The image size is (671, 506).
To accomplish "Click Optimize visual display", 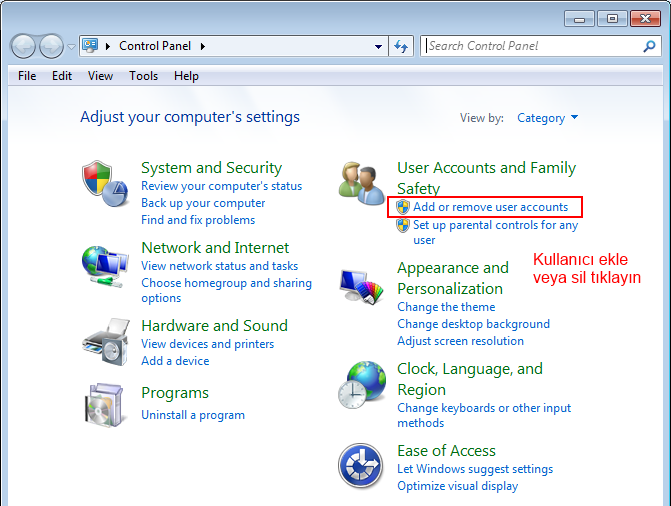I will pyautogui.click(x=457, y=486).
